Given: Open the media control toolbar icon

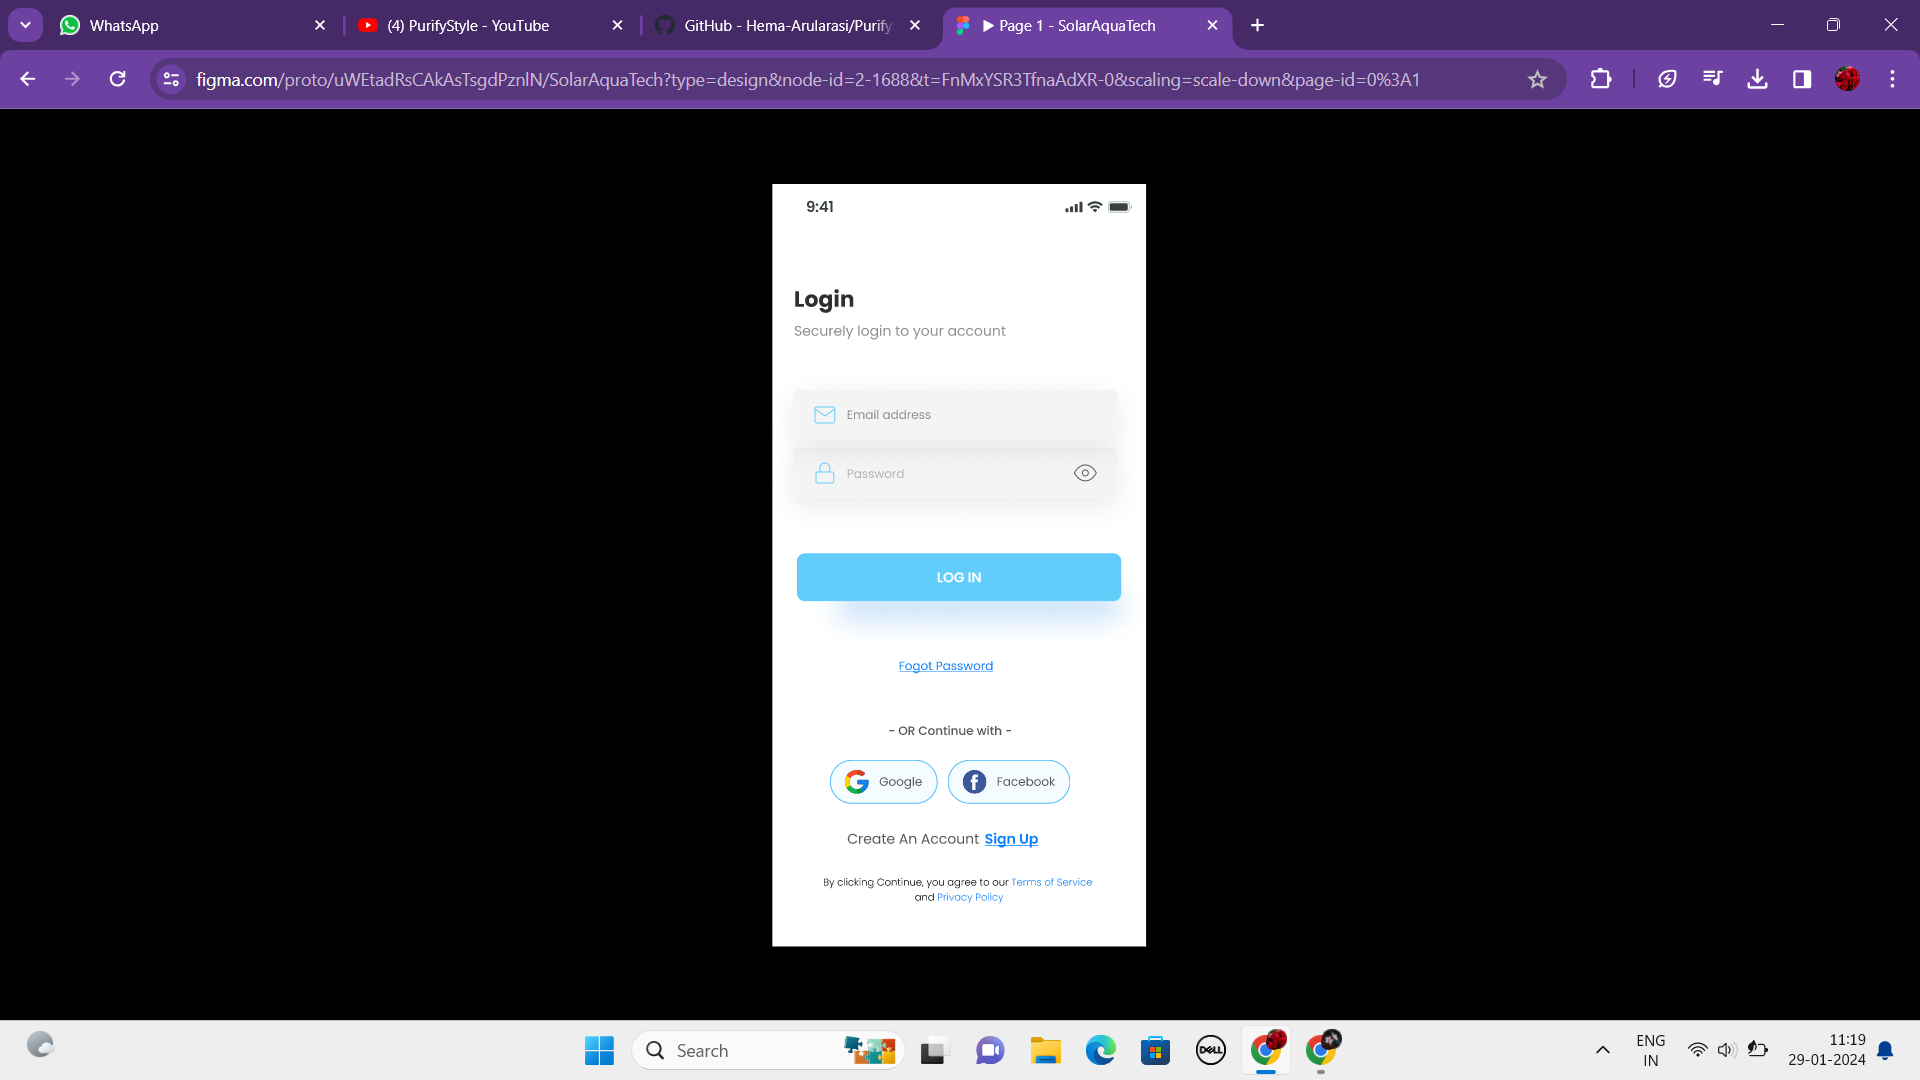Looking at the screenshot, I should point(1713,79).
